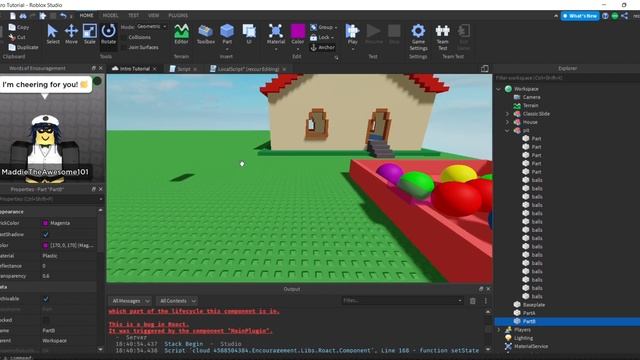Toggle the Locked property checkbox
Image resolution: width=640 pixels, height=360 pixels.
[46, 320]
